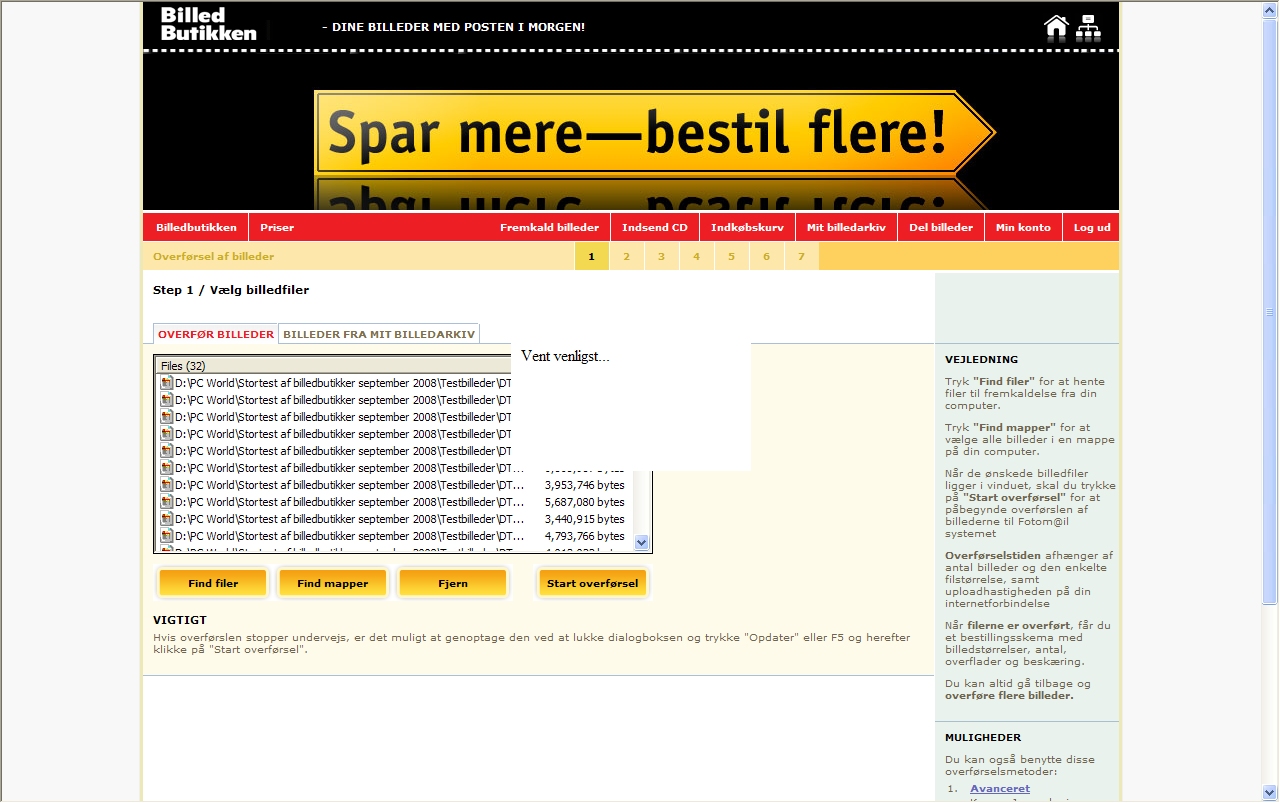Click the Find filer button

point(212,582)
